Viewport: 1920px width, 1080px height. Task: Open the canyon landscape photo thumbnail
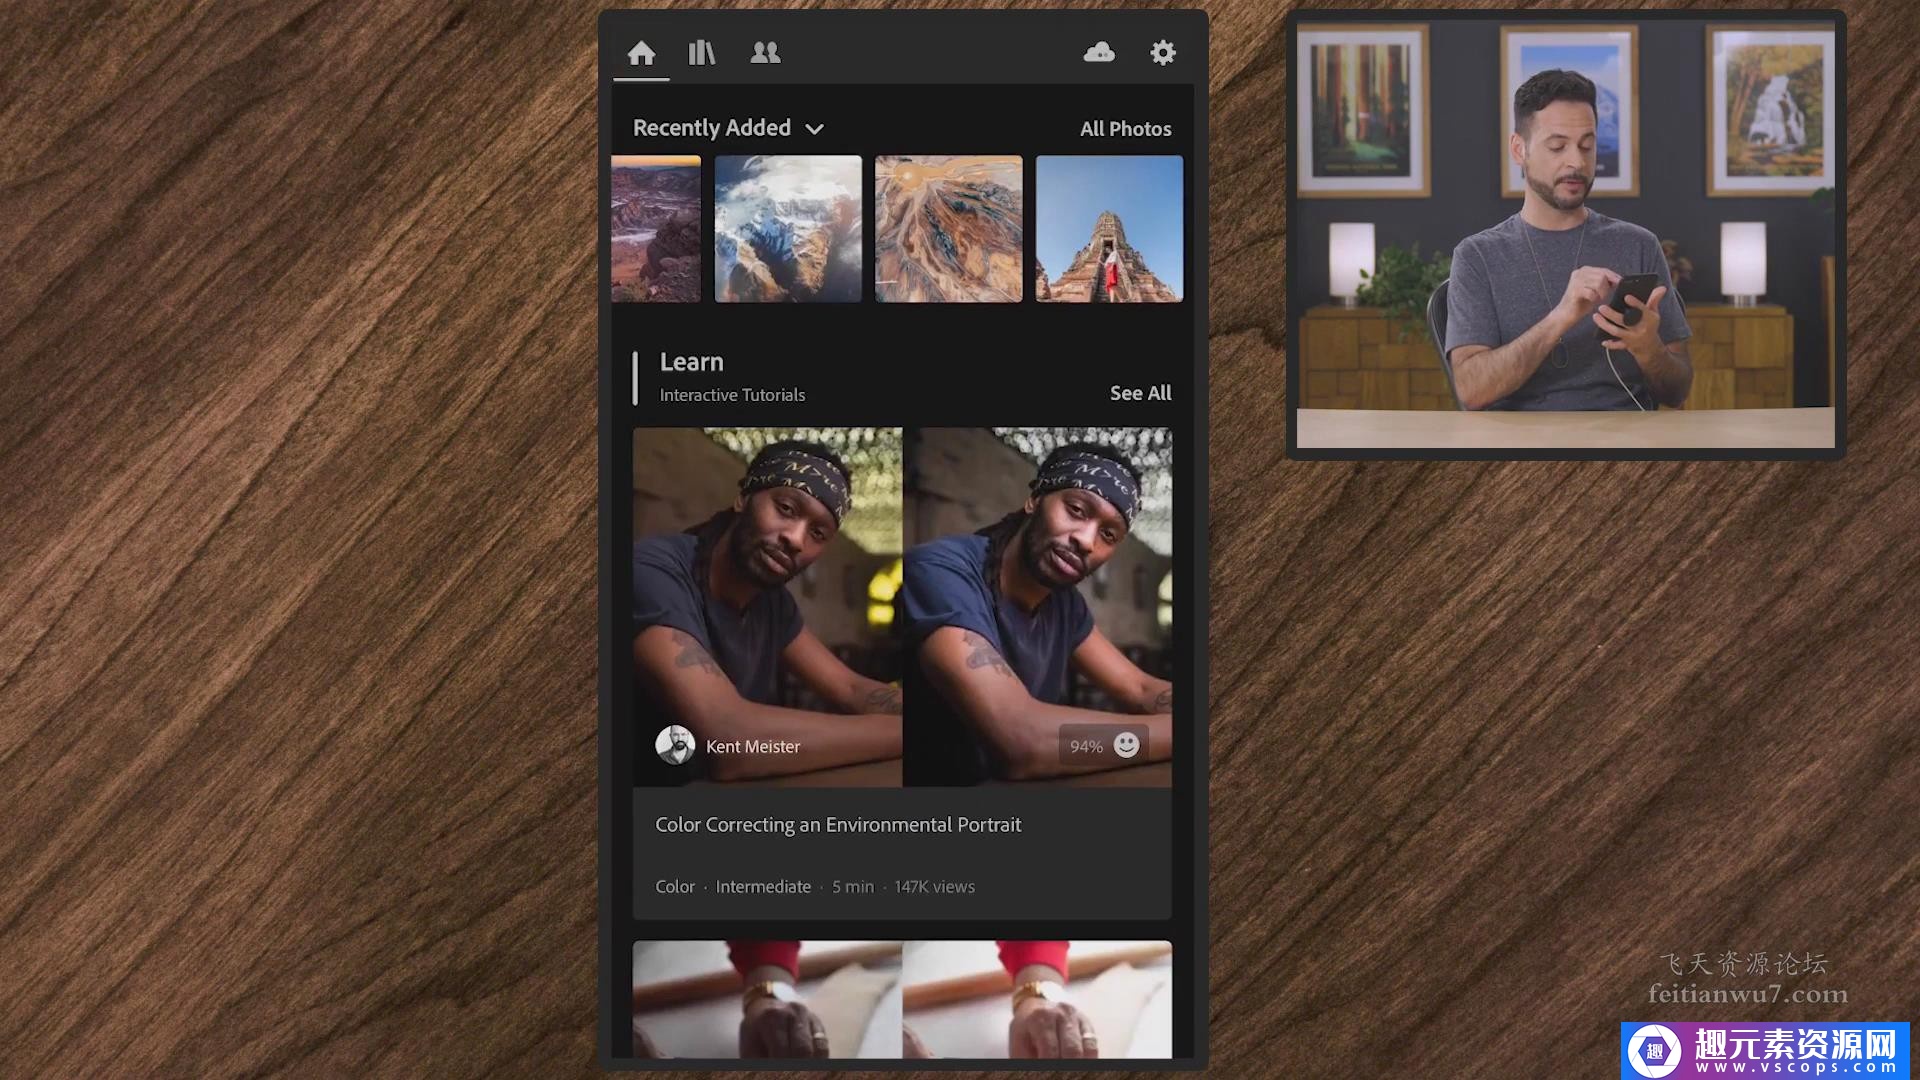click(656, 229)
